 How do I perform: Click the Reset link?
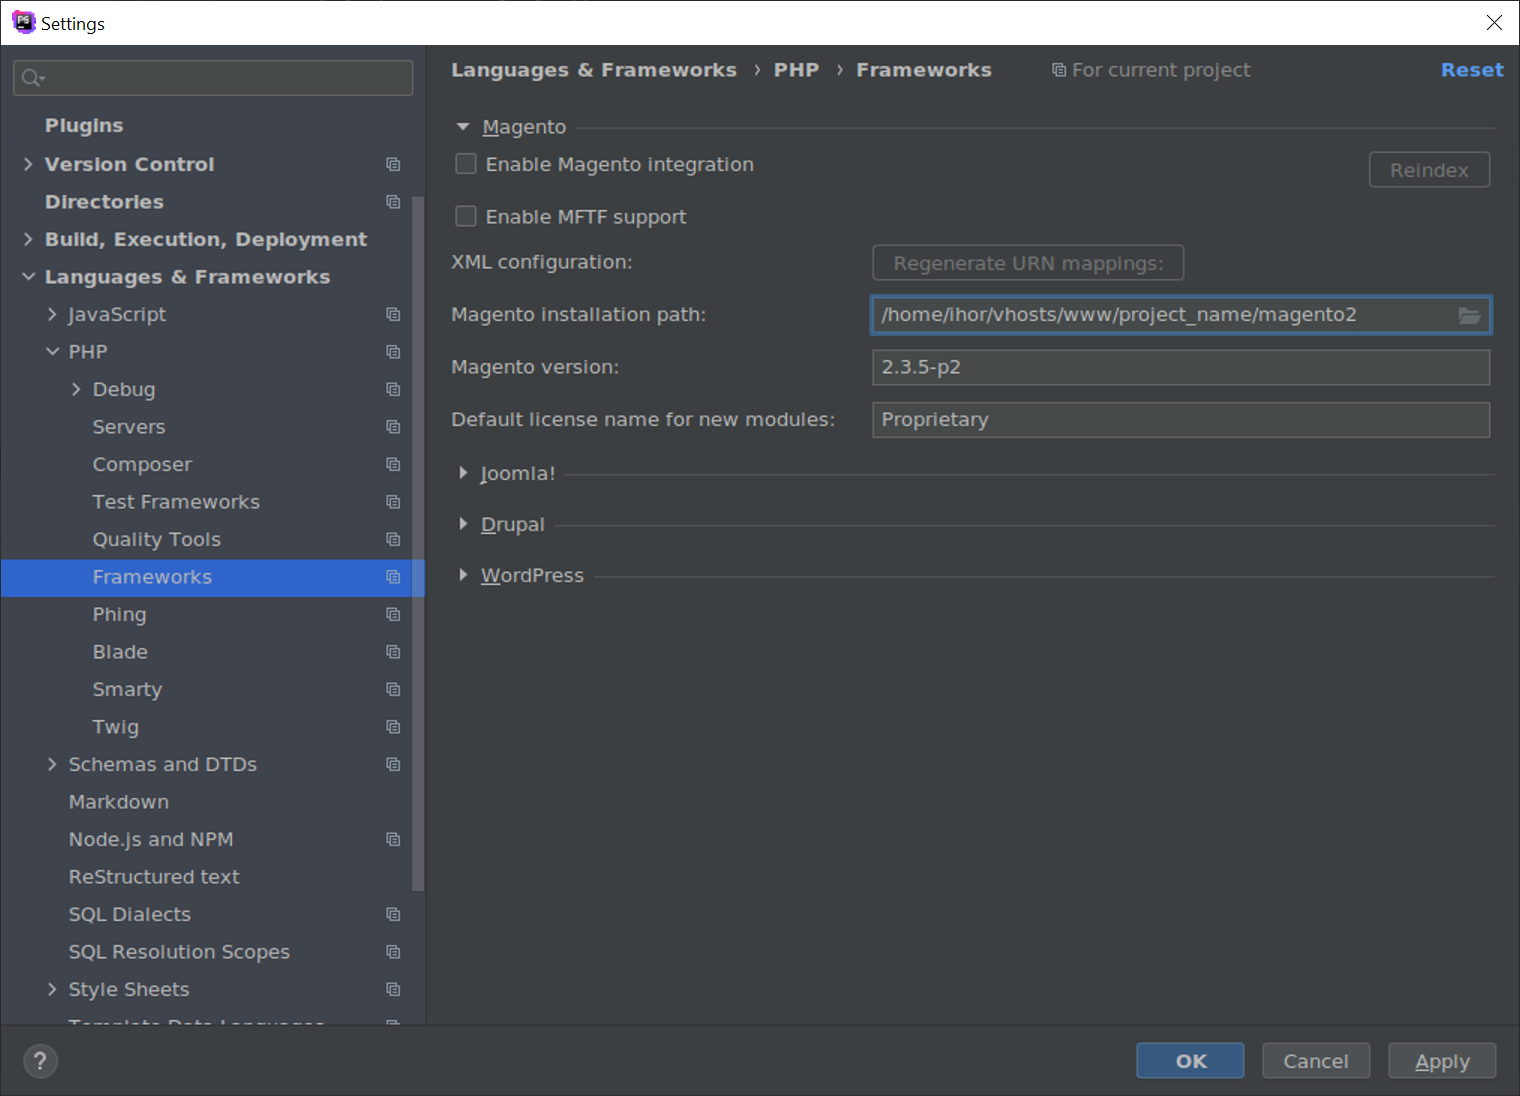click(1472, 70)
